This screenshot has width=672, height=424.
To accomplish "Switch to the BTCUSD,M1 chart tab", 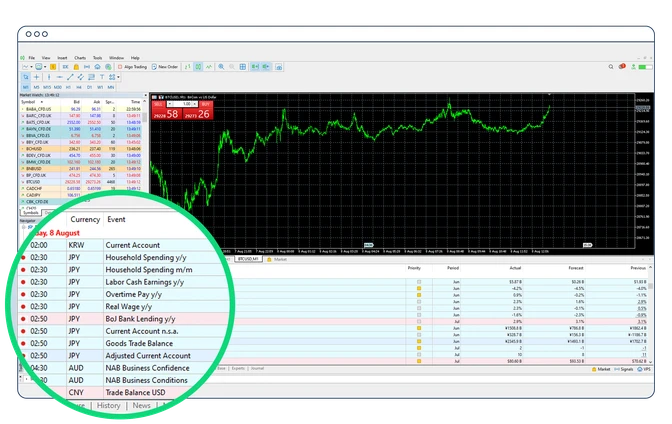I will [x=249, y=259].
